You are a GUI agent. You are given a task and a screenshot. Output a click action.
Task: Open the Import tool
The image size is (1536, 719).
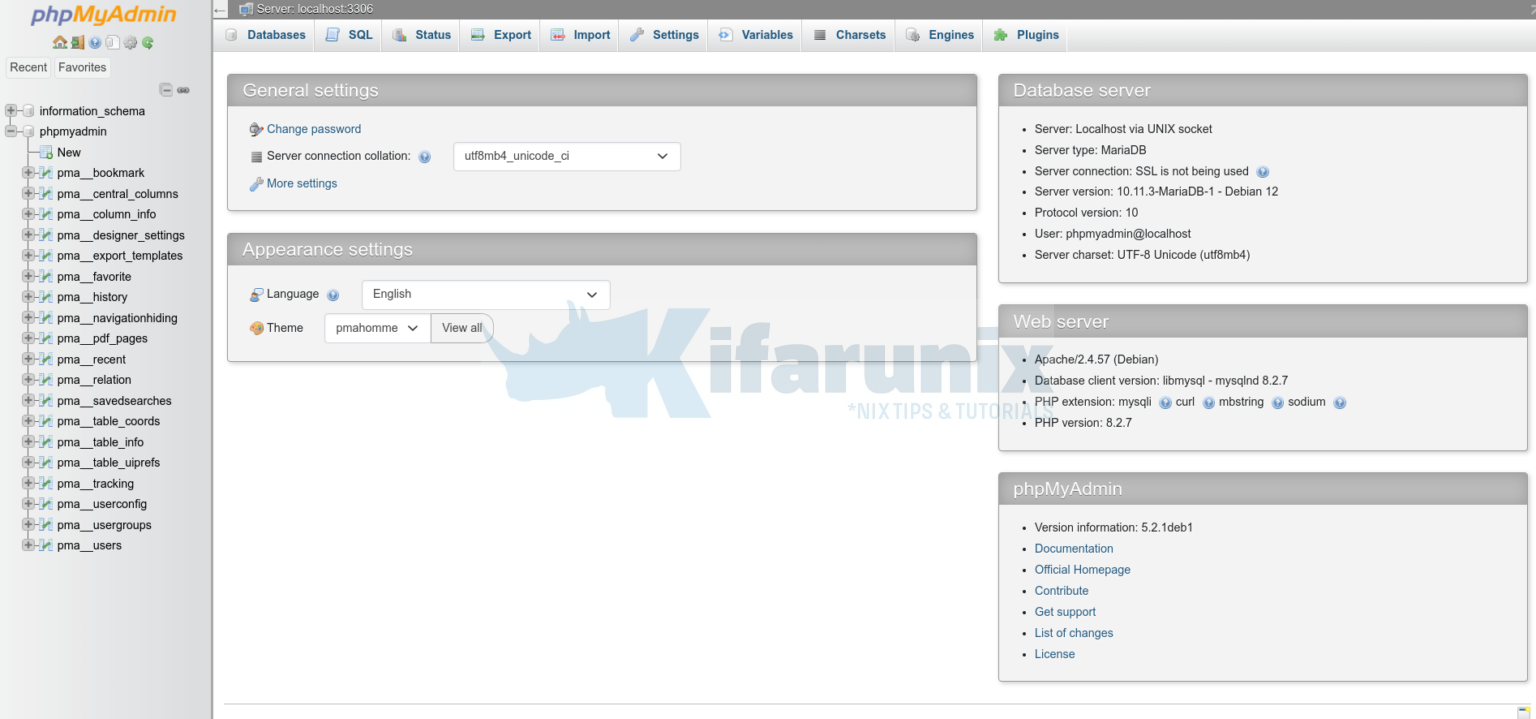pyautogui.click(x=579, y=34)
